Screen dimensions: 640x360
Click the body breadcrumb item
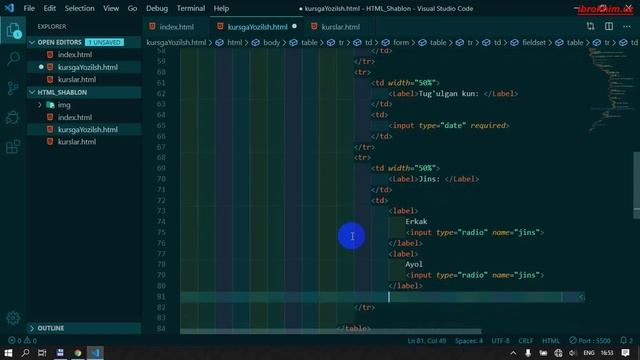(x=271, y=42)
